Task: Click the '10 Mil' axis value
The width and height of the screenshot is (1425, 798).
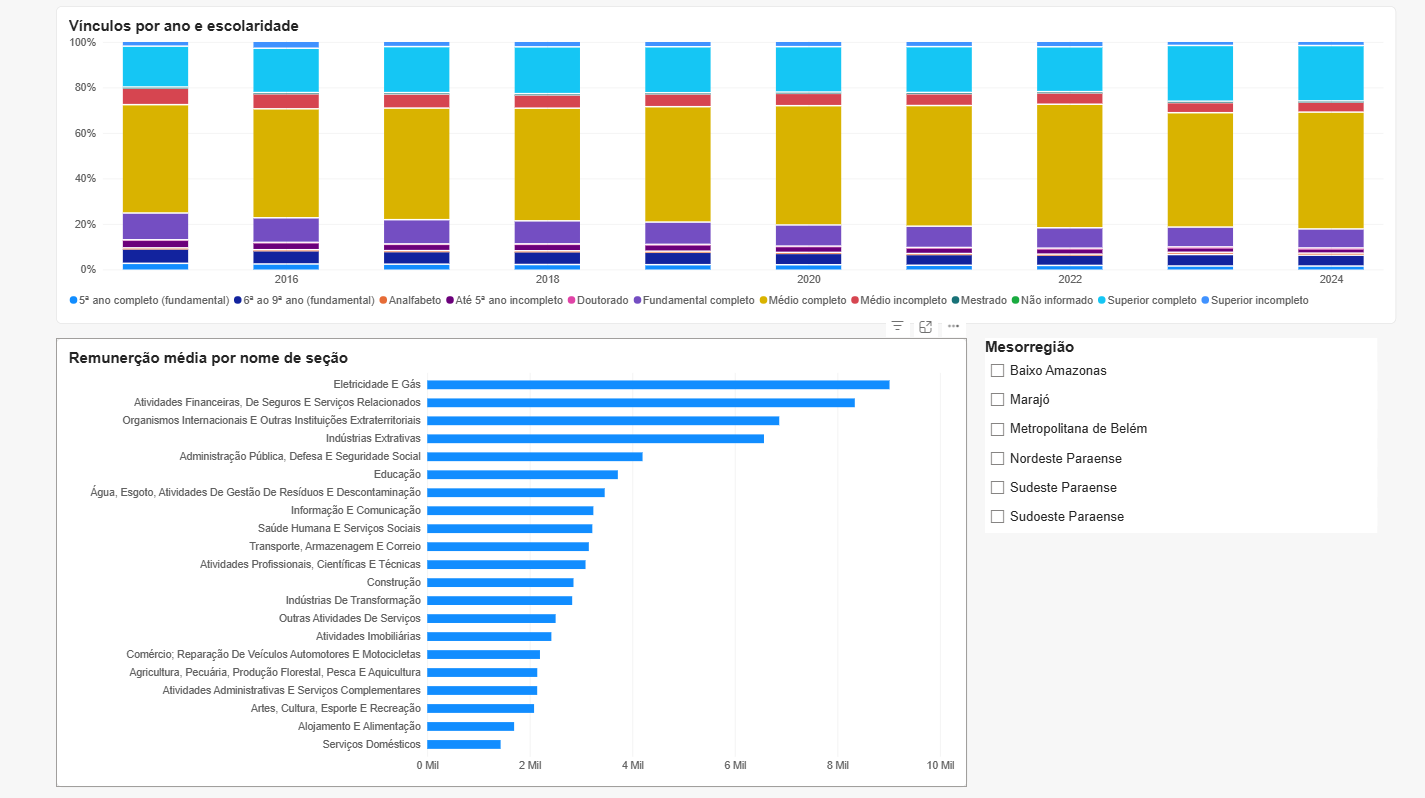Action: coord(940,766)
